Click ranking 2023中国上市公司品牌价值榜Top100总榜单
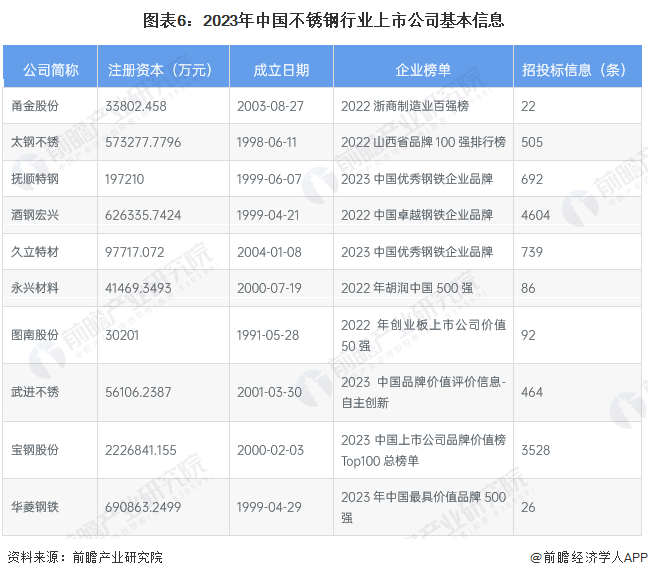The image size is (648, 578). tap(424, 450)
